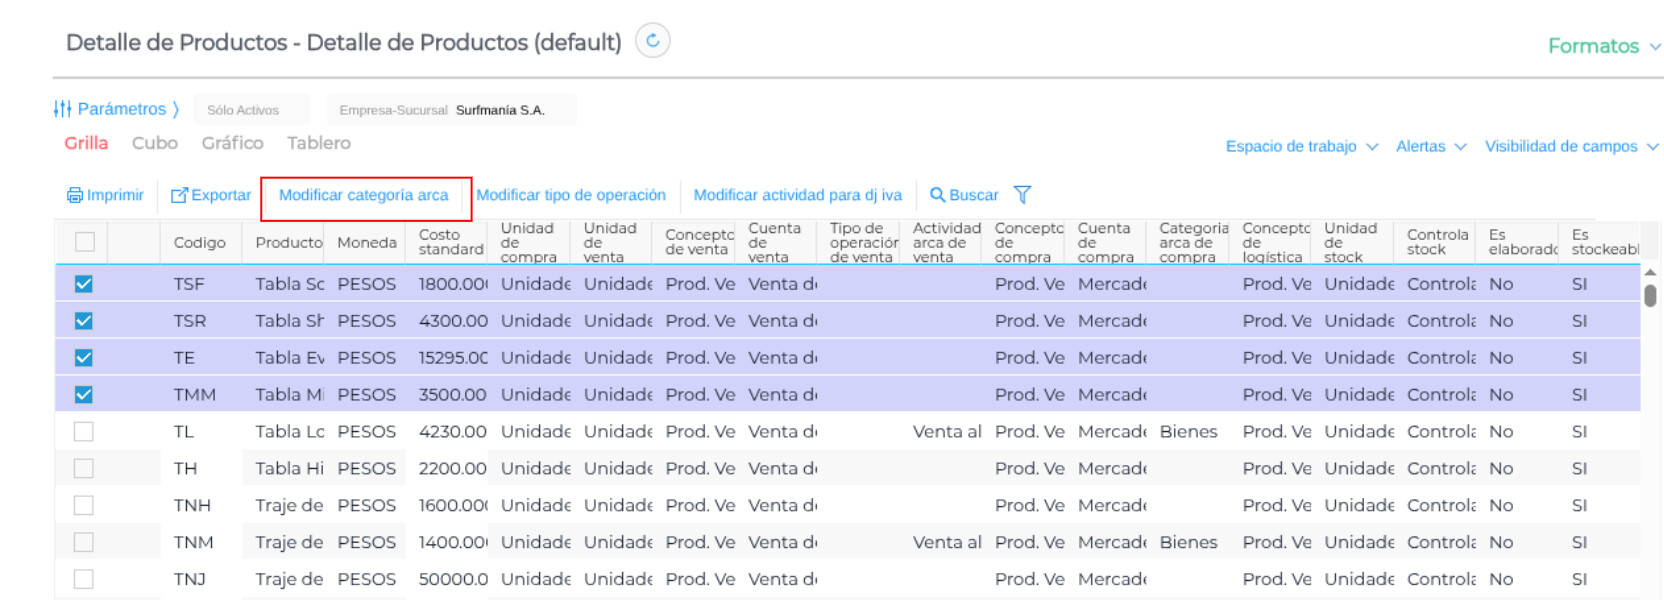Screen dimensions: 1664x600
Task: Expand the Alertas dropdown
Action: [1430, 146]
